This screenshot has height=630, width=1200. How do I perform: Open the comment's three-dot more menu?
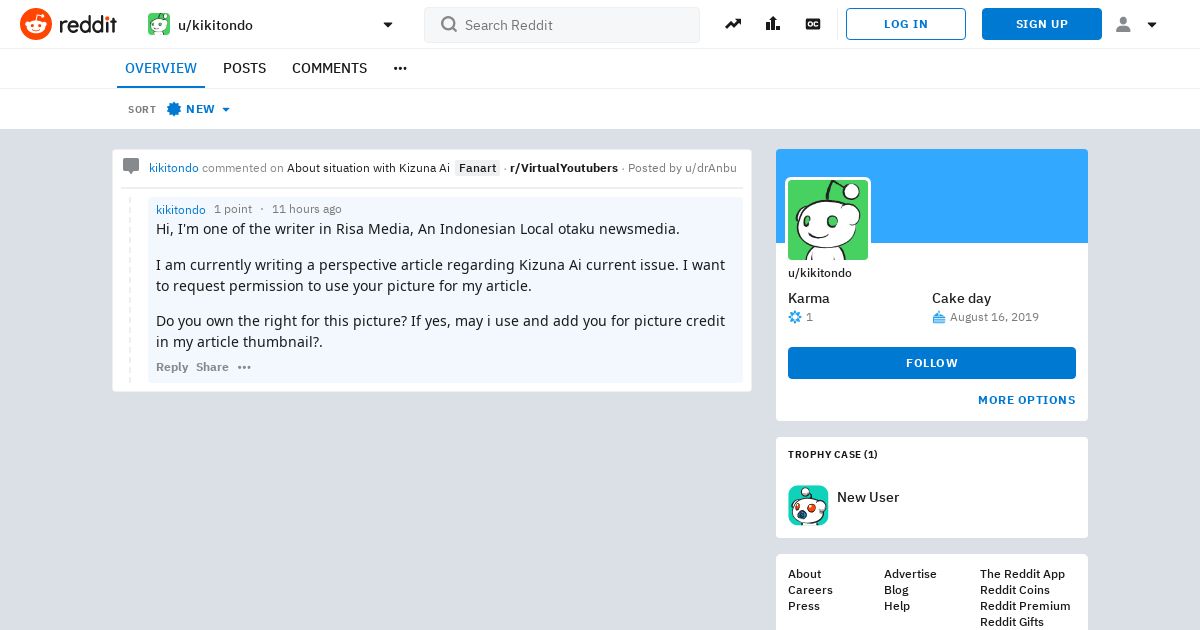(x=244, y=367)
